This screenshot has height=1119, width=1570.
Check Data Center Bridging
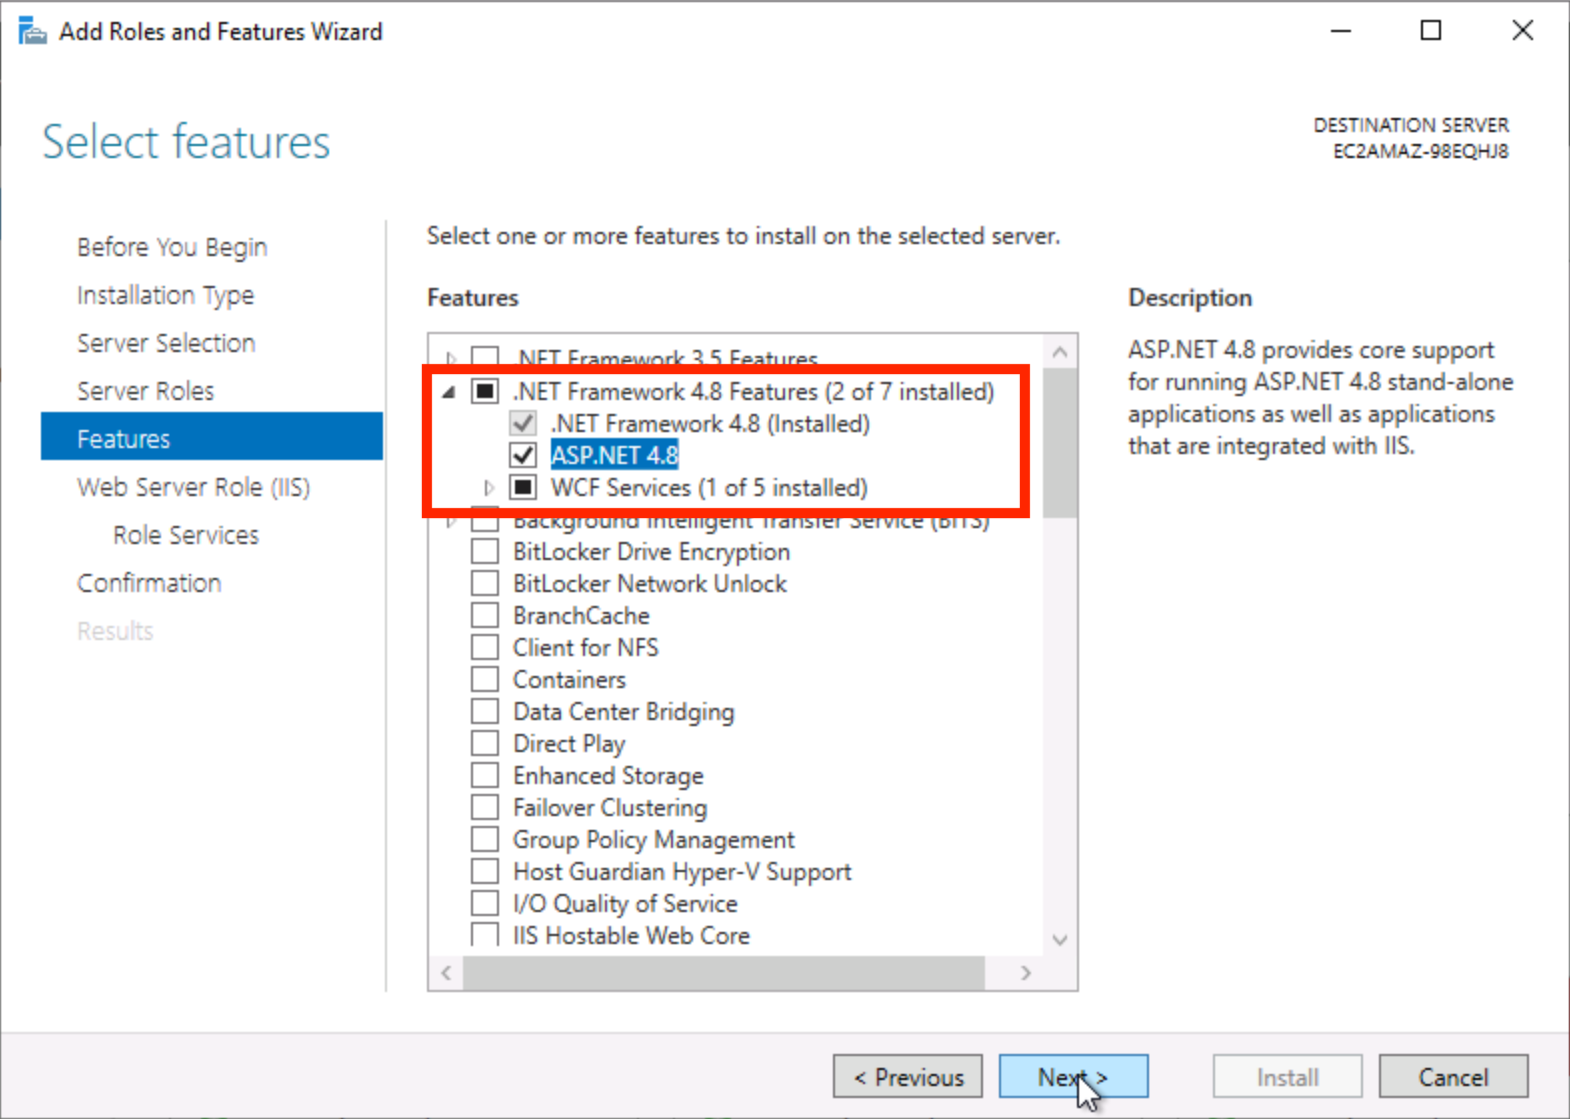click(x=485, y=711)
